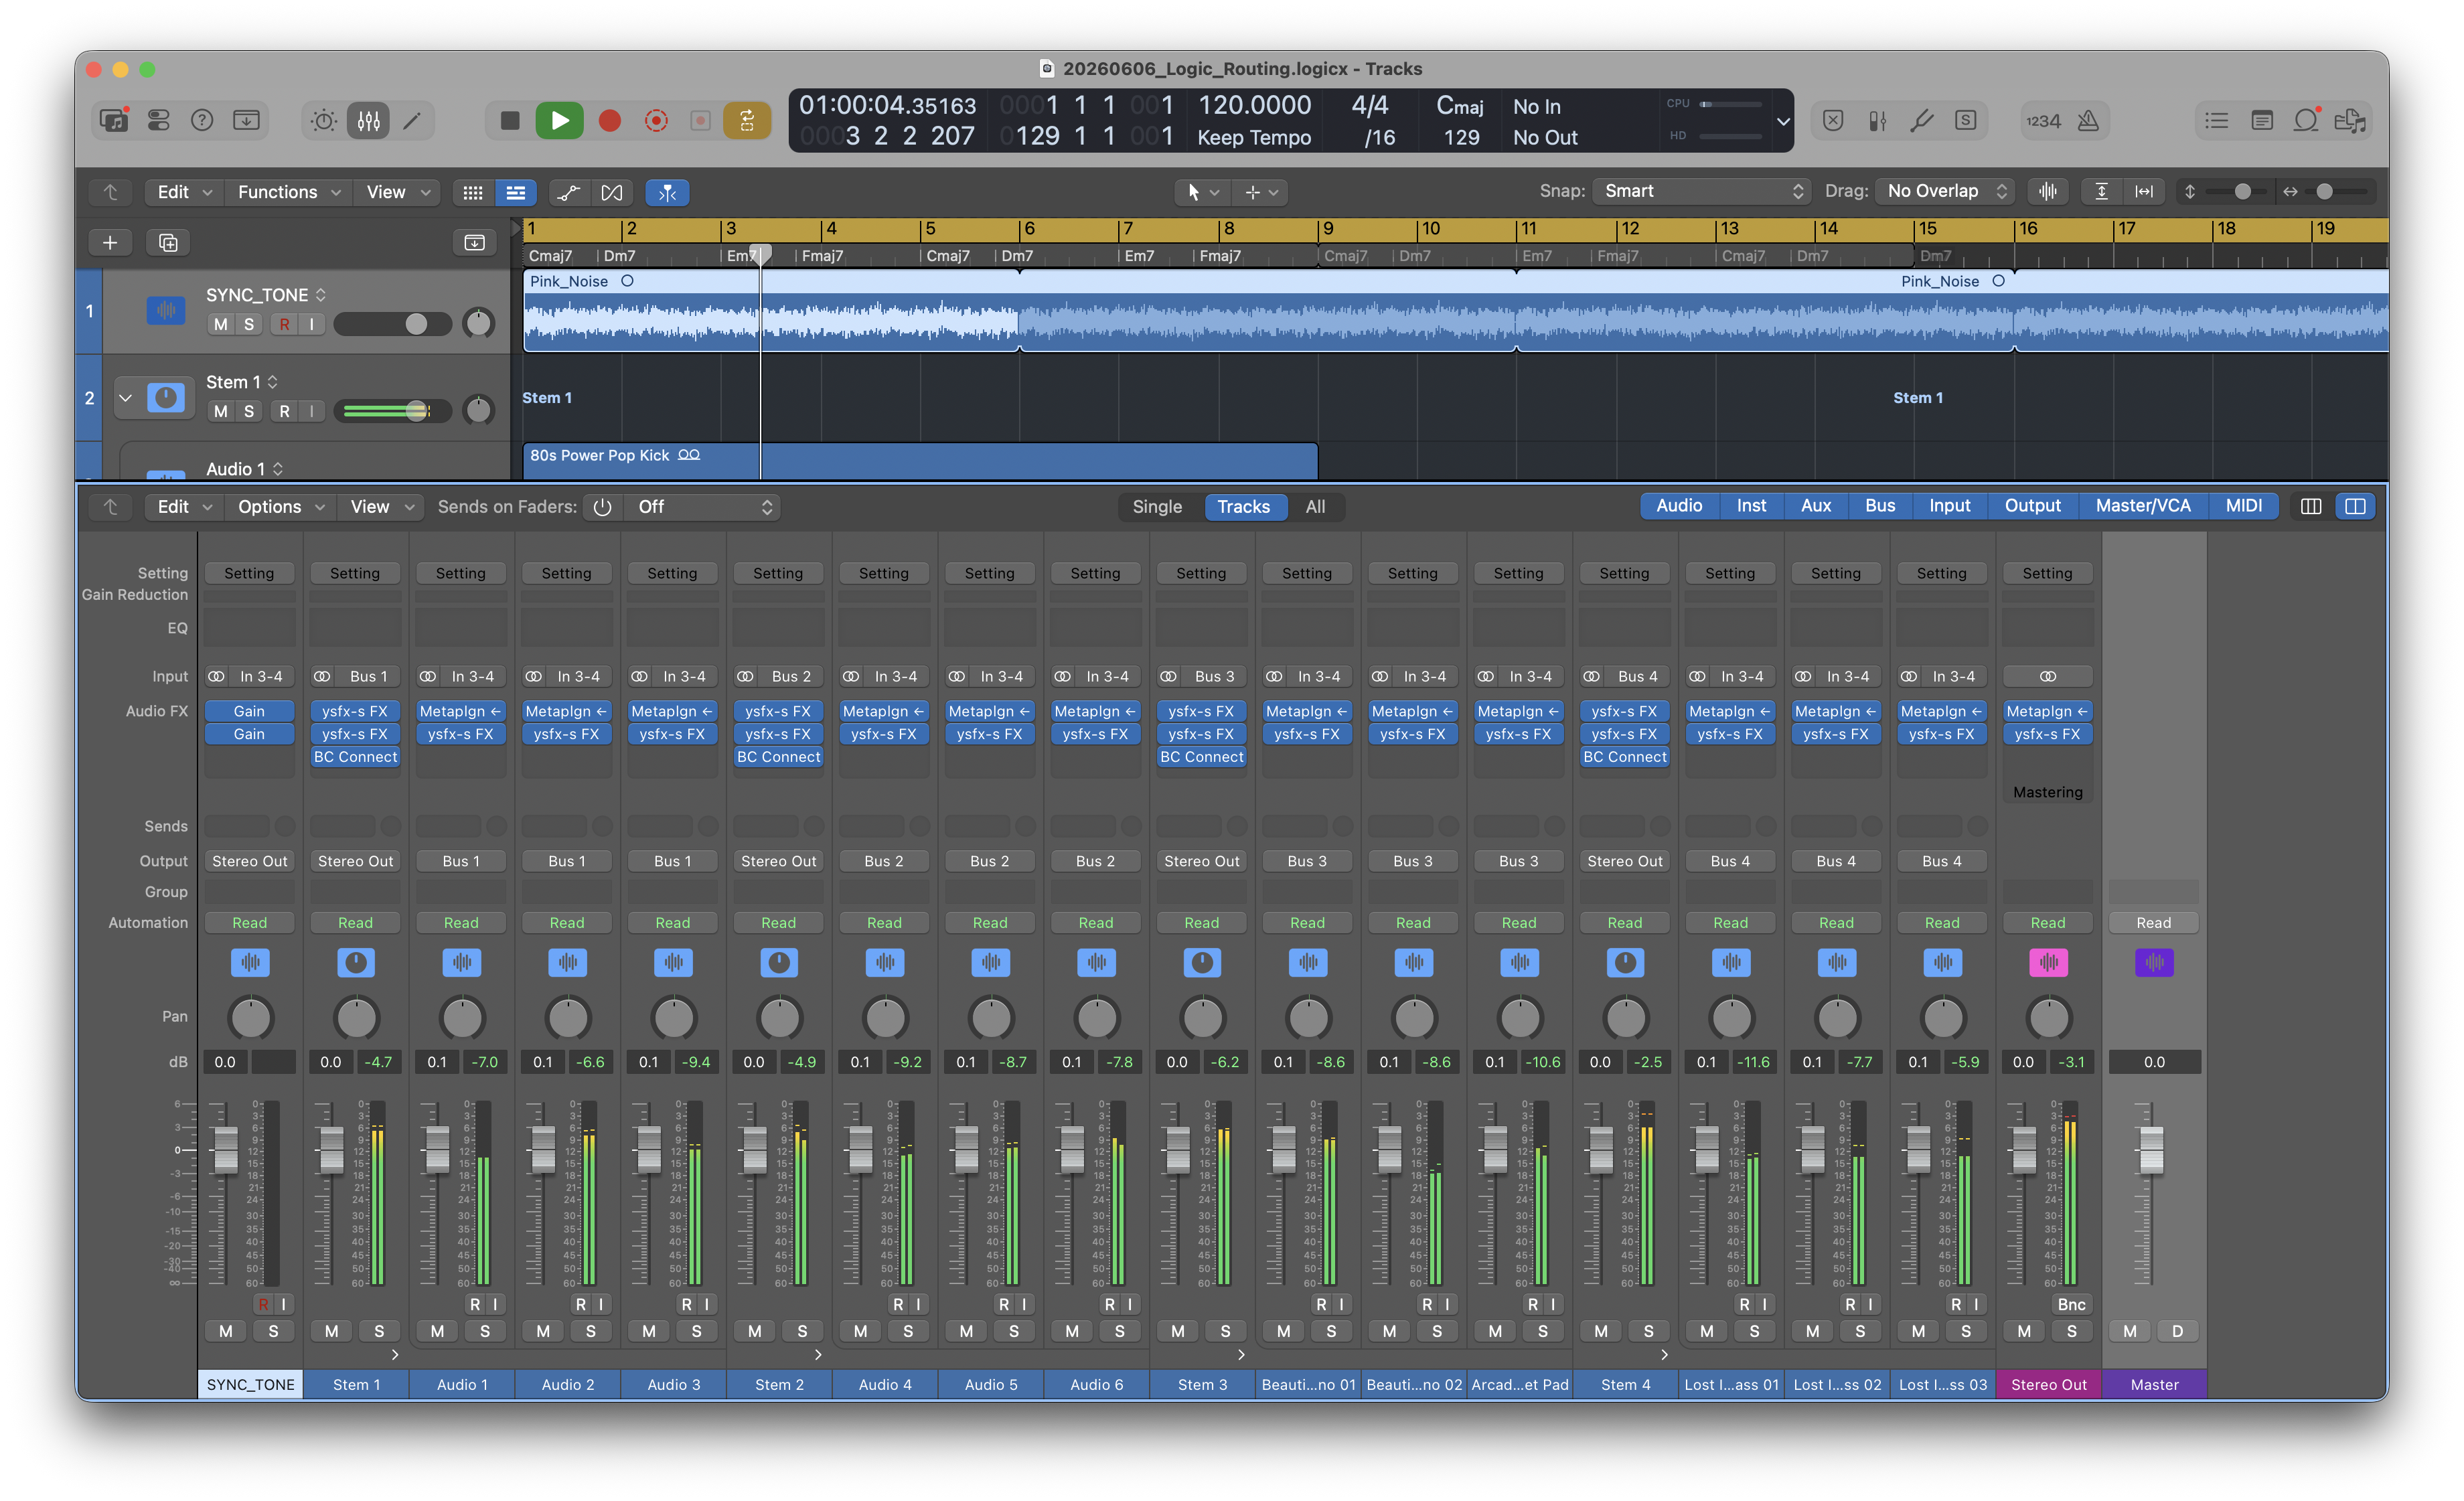Open the List Editors icon
This screenshot has width=2464, height=1501.
(2217, 121)
